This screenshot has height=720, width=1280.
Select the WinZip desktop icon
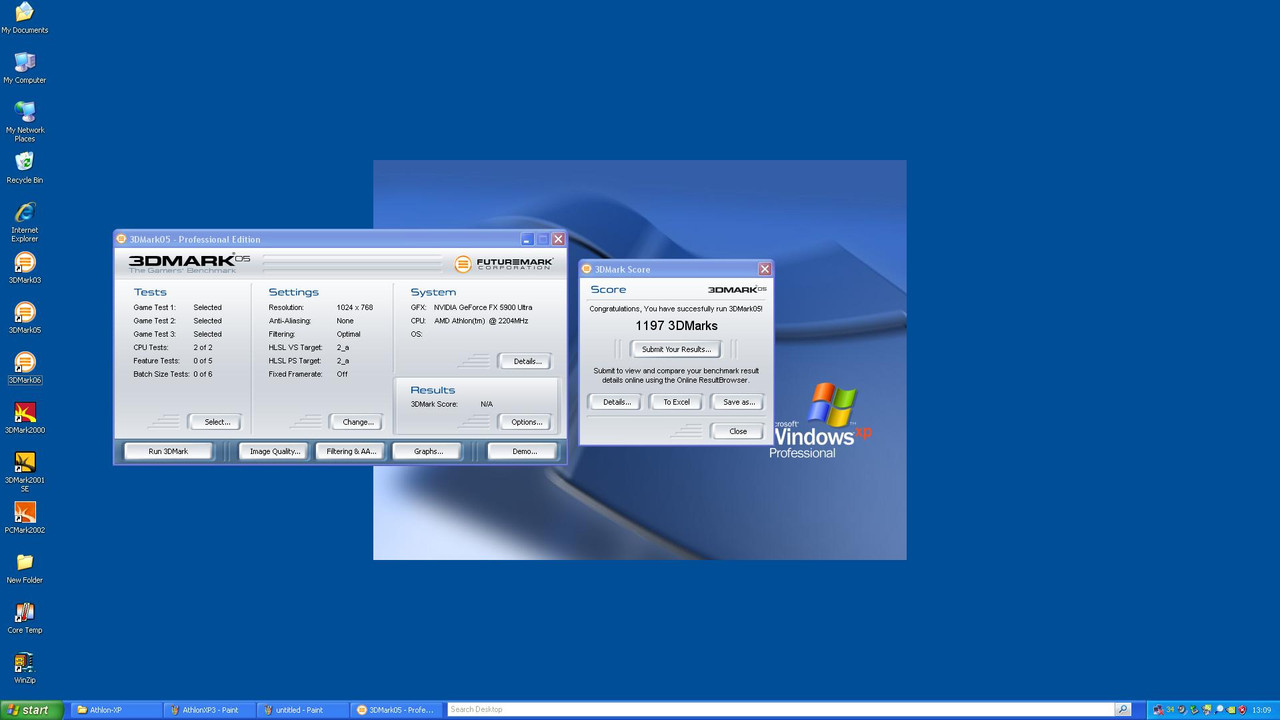[x=24, y=668]
